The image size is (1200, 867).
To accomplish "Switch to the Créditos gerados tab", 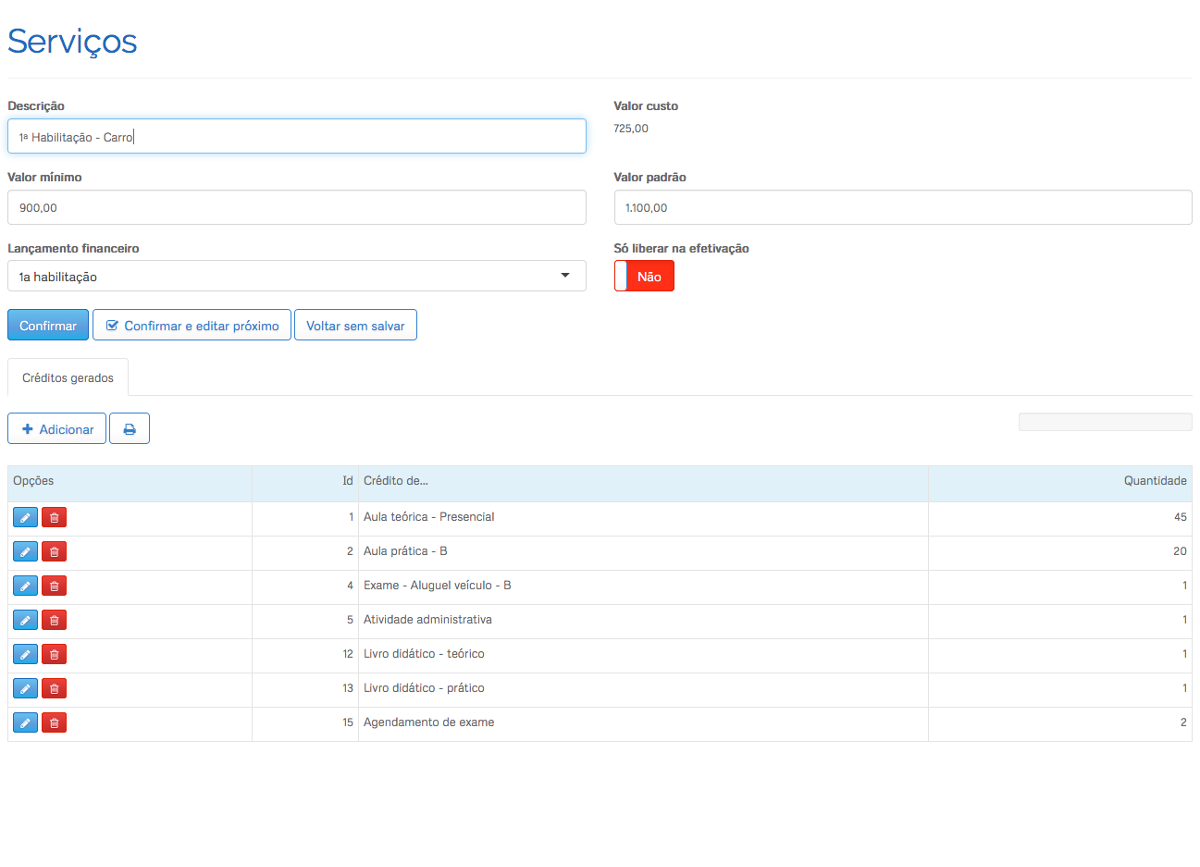I will (68, 378).
